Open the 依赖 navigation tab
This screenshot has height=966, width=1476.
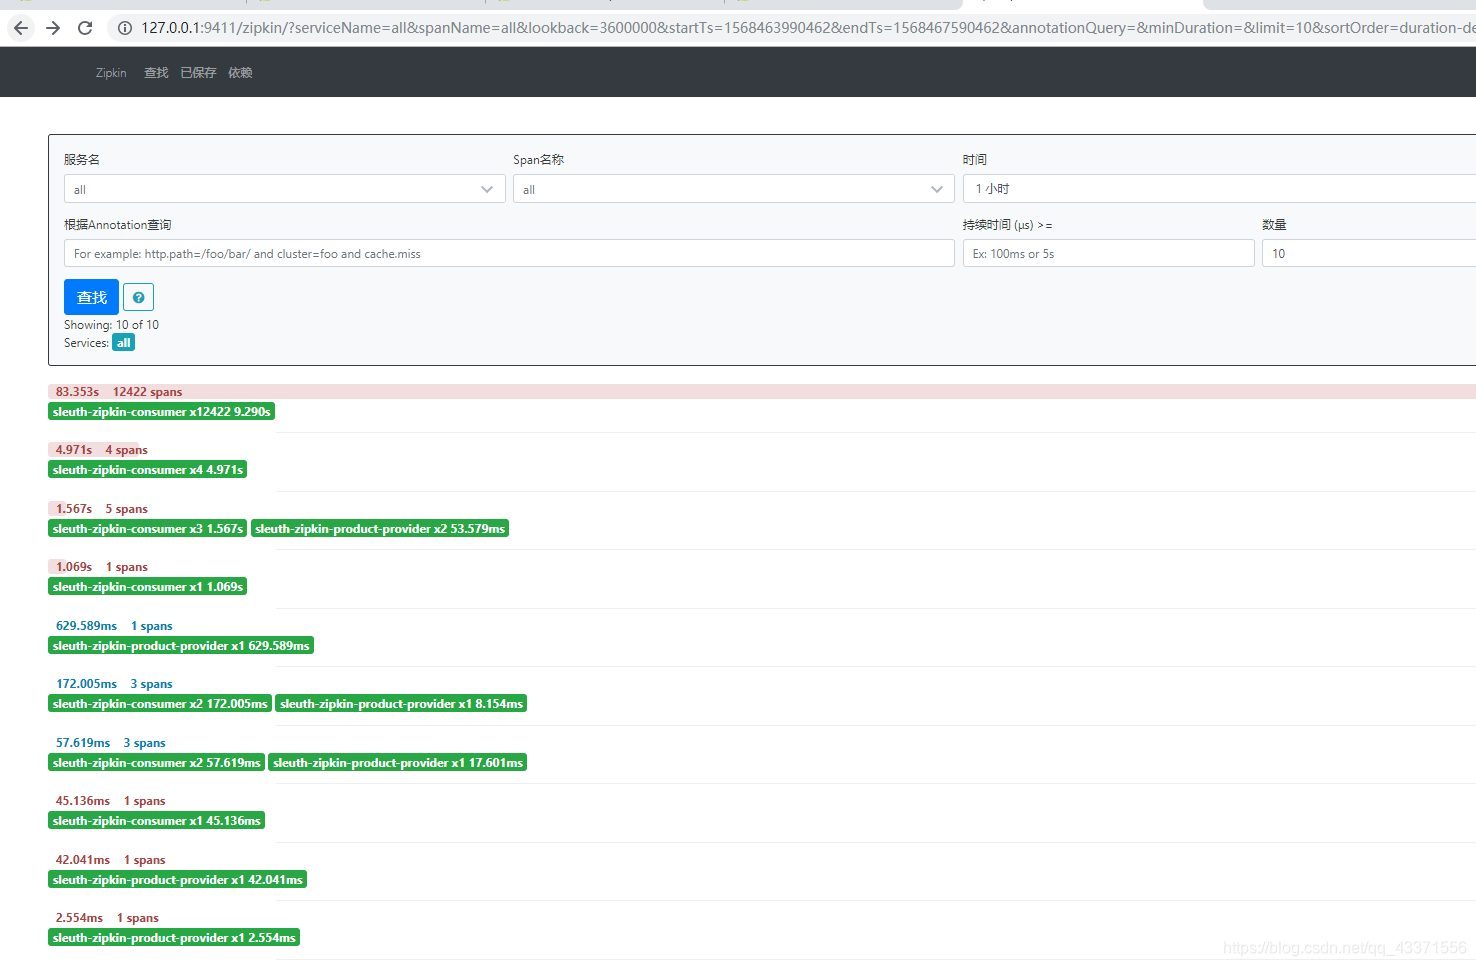point(240,73)
